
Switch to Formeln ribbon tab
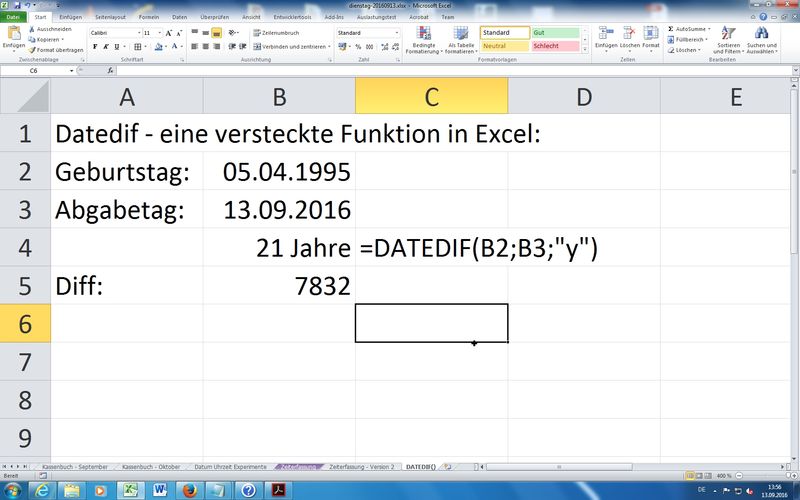point(148,17)
